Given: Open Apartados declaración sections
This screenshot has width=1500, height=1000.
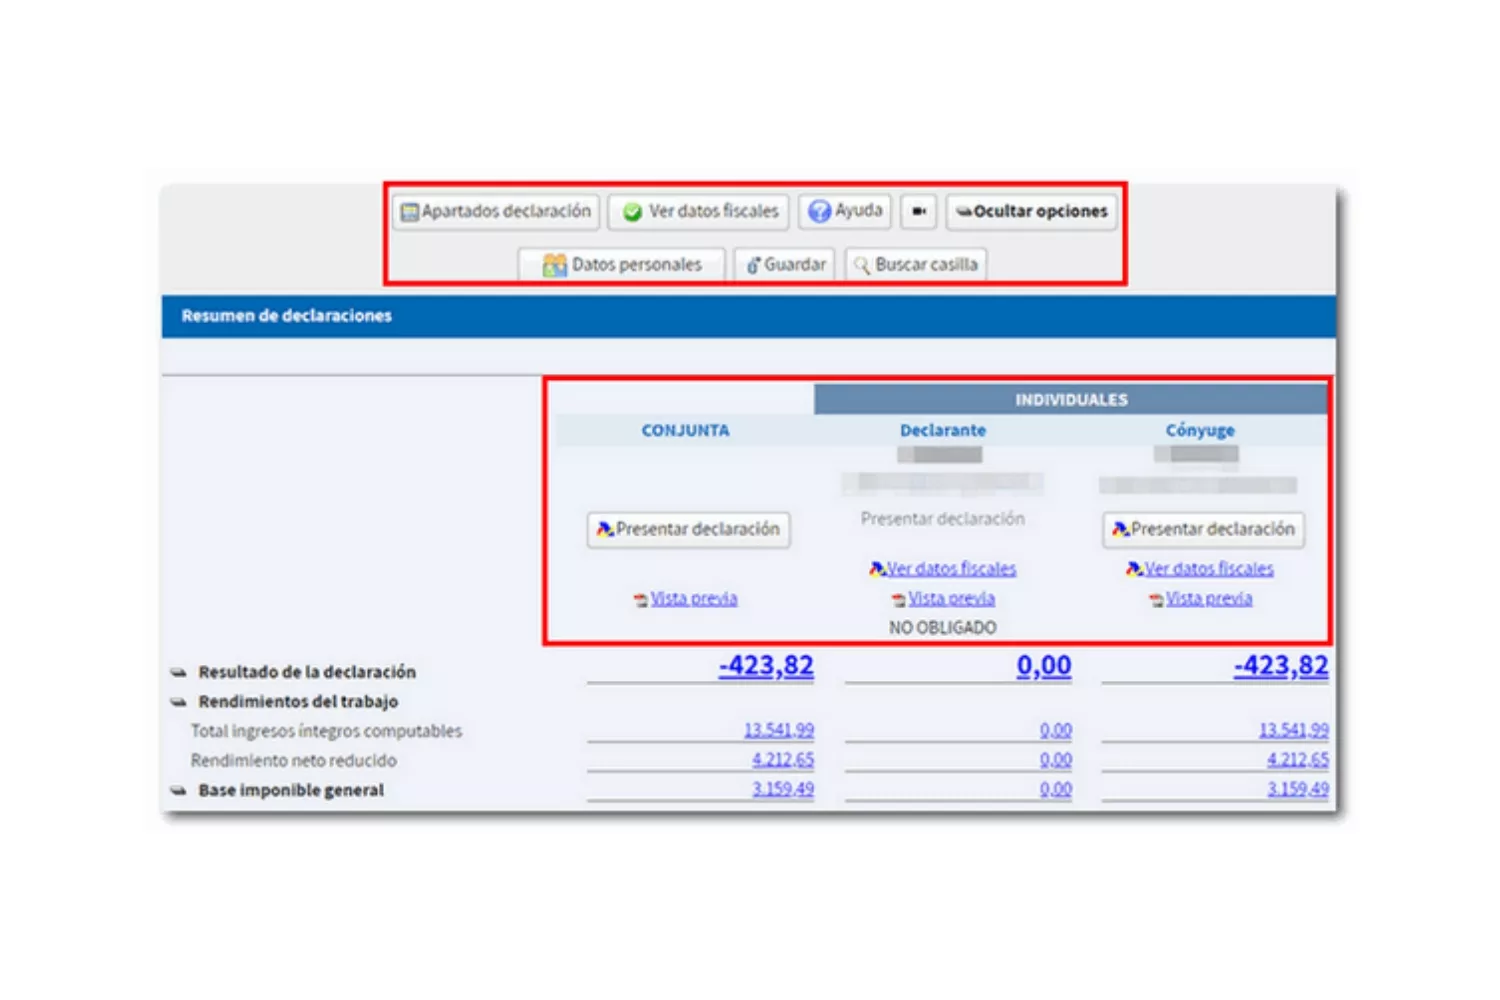Looking at the screenshot, I should pos(496,212).
